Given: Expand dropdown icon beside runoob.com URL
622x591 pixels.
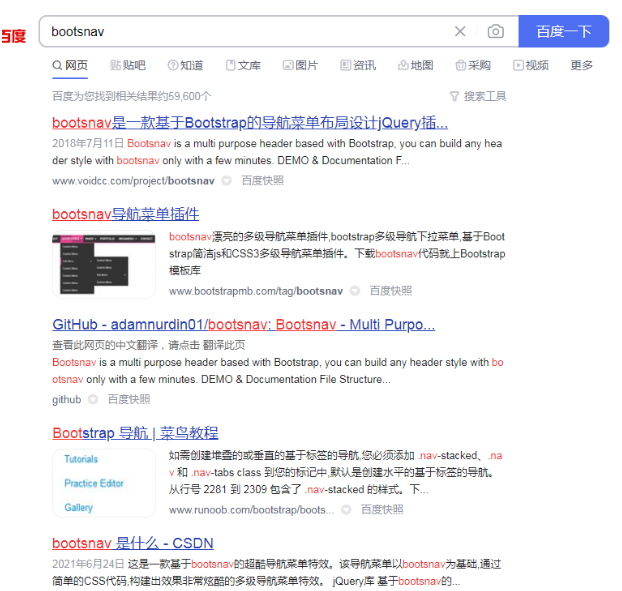Looking at the screenshot, I should click(x=346, y=510).
